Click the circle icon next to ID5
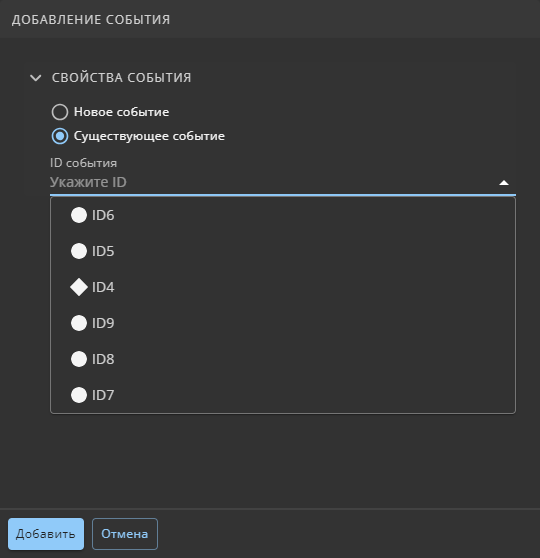The width and height of the screenshot is (540, 558). [79, 251]
